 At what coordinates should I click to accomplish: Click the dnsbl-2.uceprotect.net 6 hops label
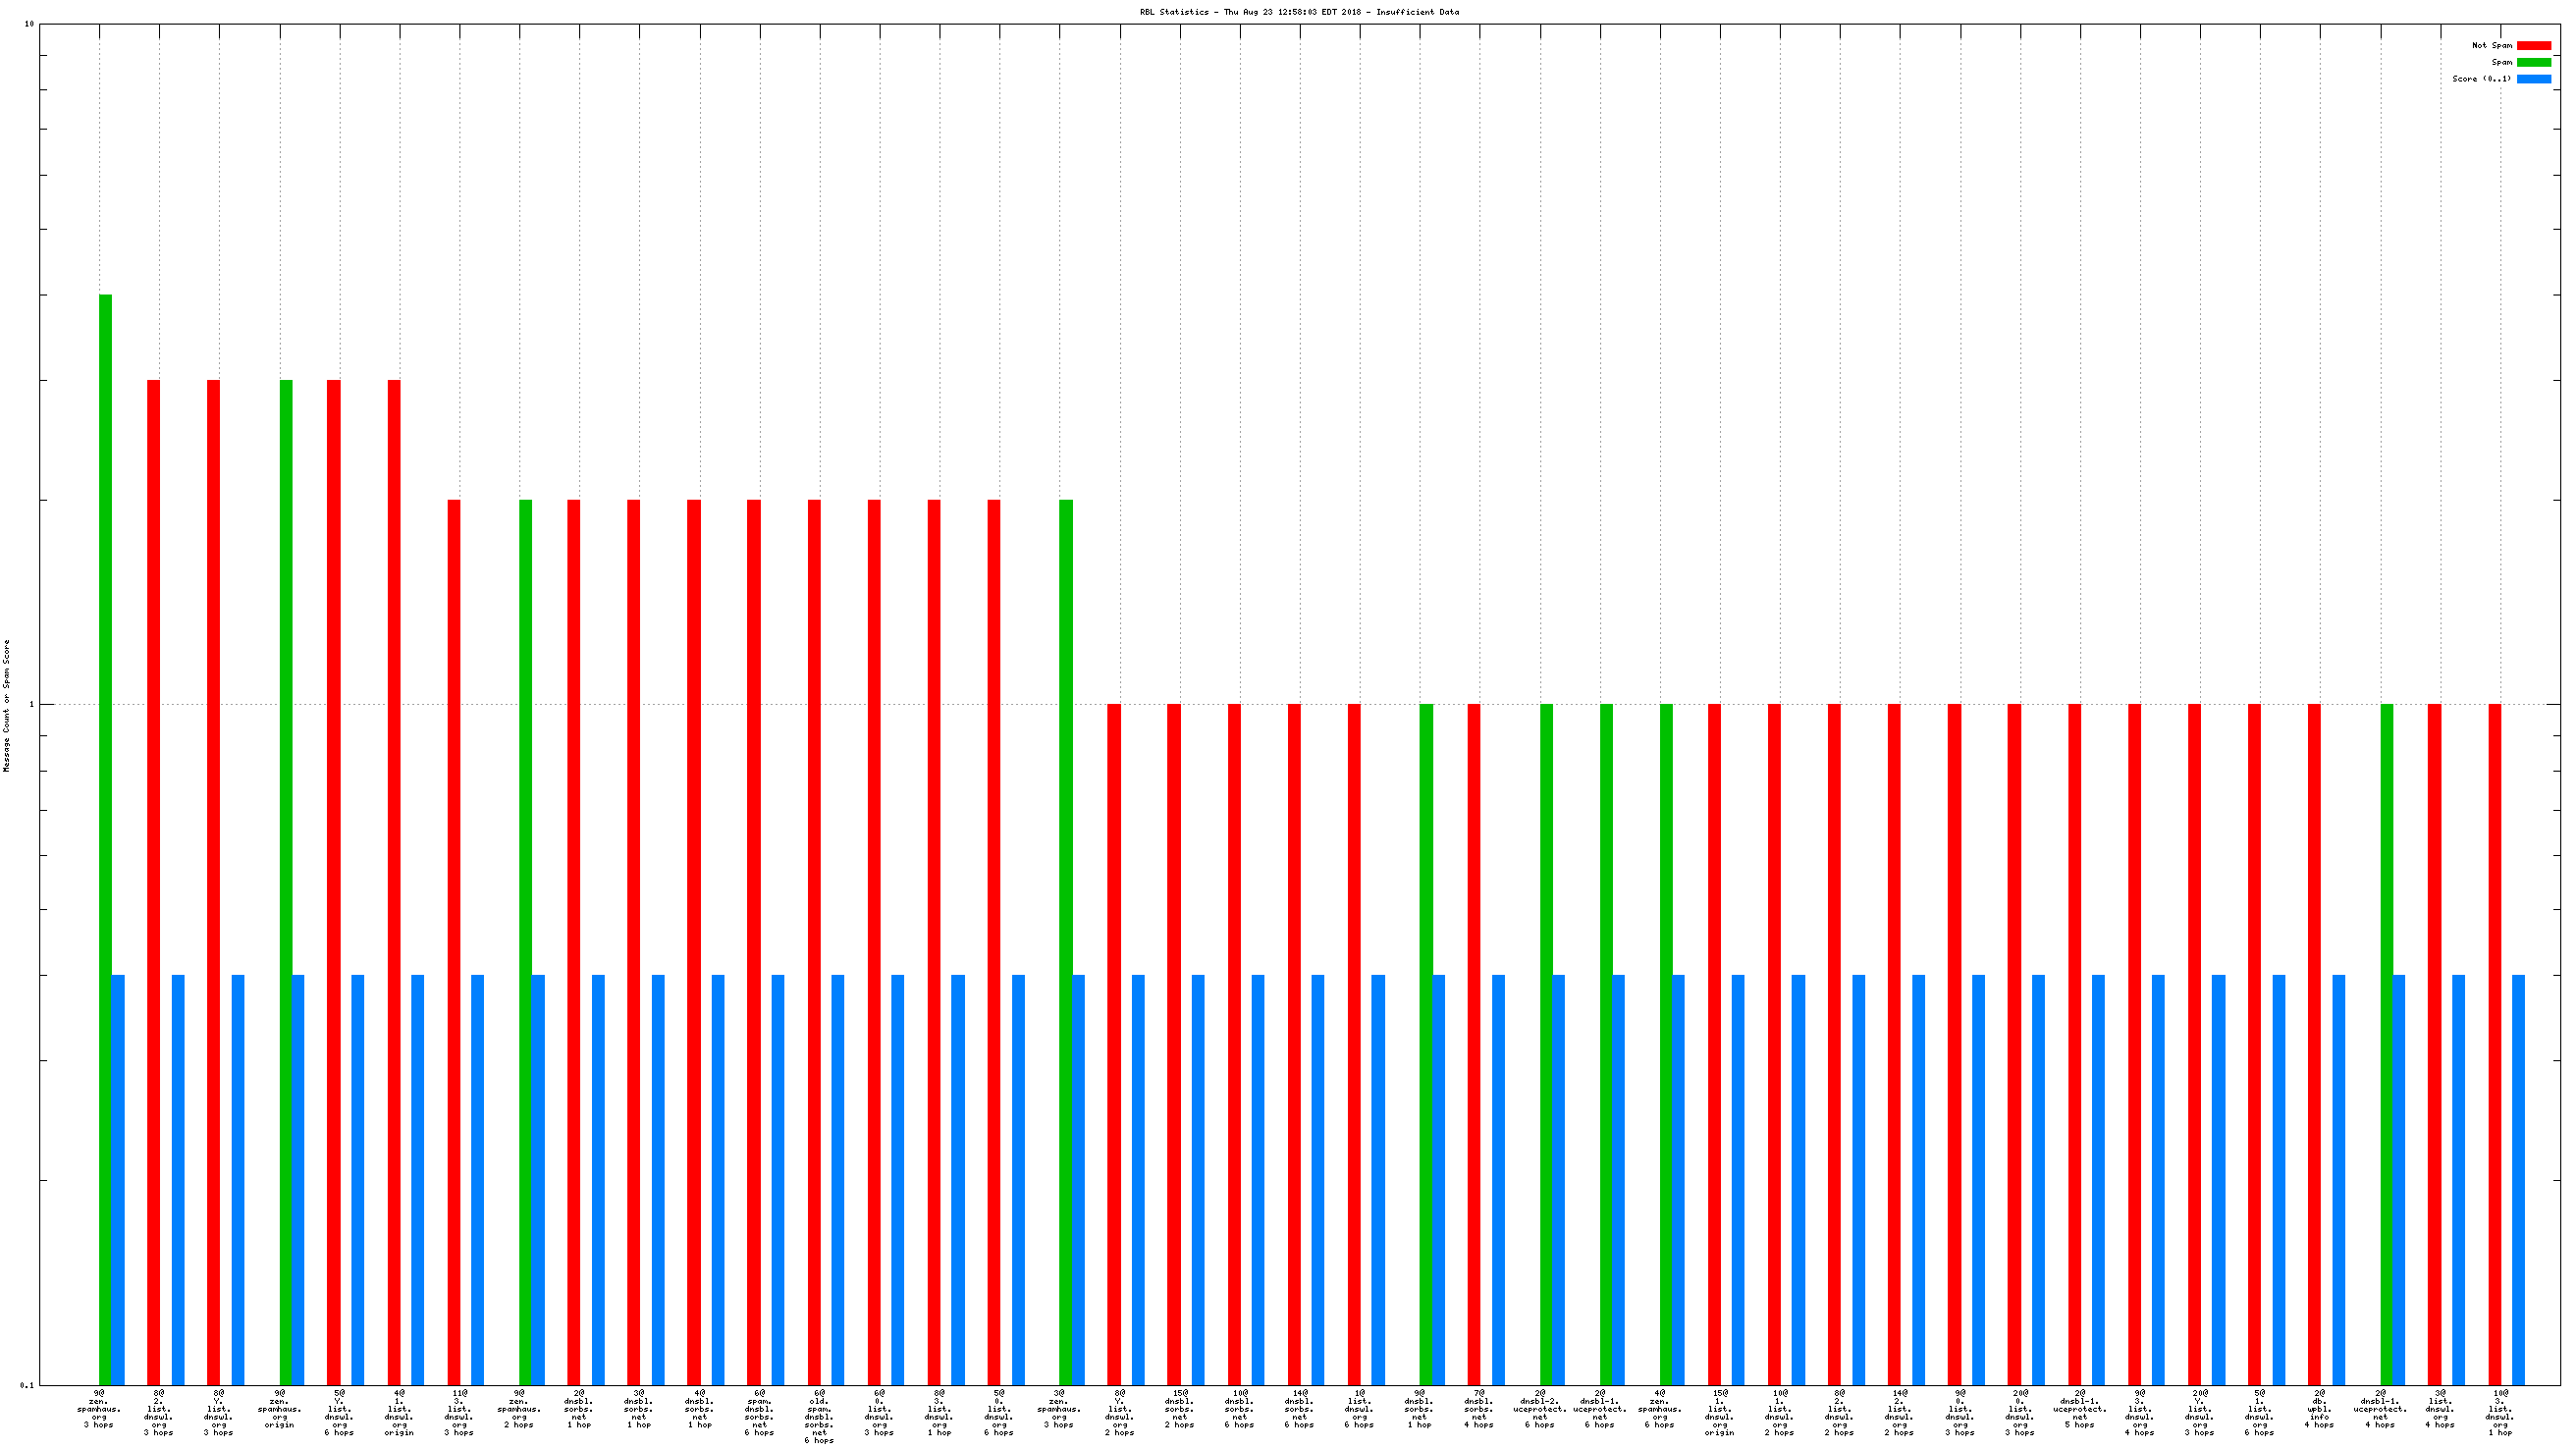point(1539,1408)
